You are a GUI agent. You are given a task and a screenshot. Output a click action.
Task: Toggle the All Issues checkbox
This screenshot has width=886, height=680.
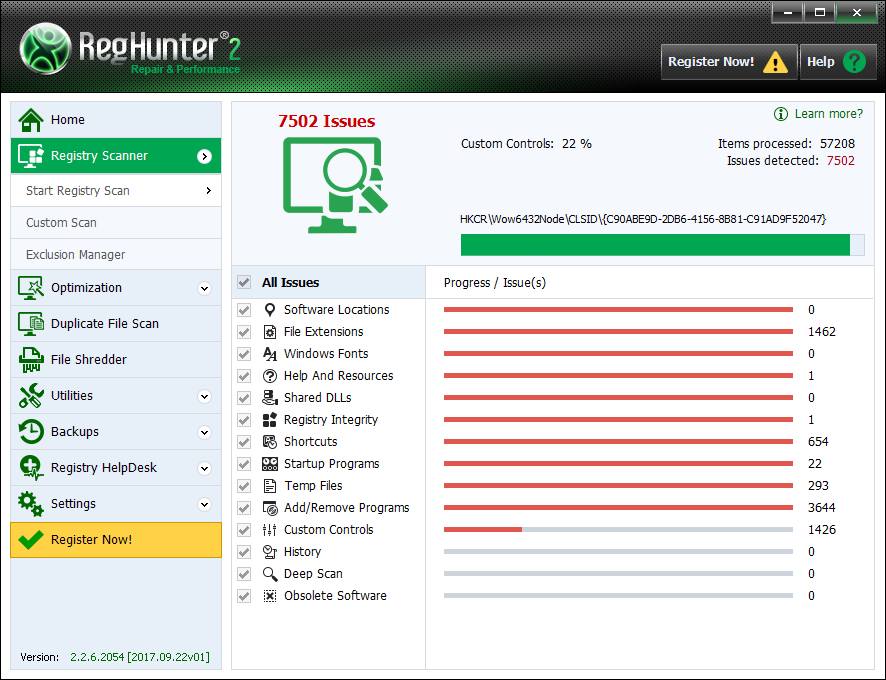(x=244, y=282)
